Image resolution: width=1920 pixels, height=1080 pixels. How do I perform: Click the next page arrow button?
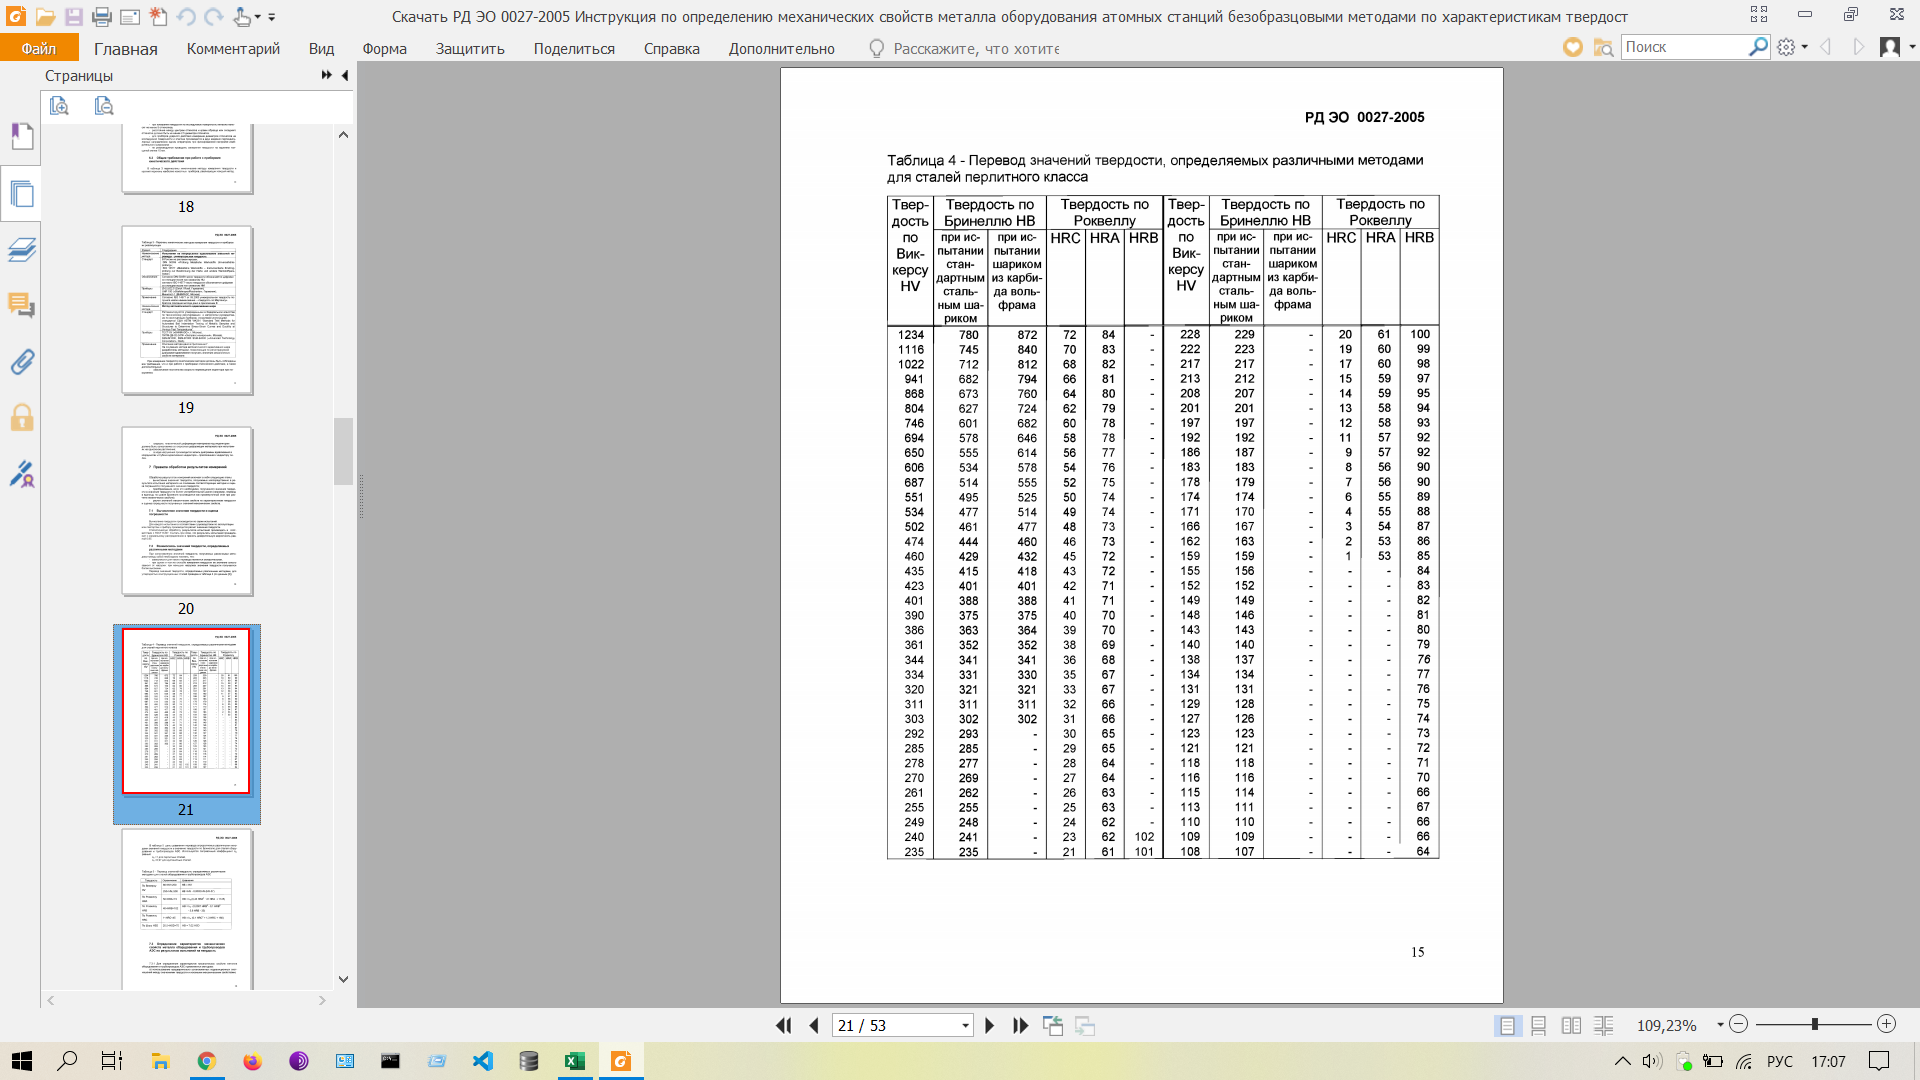click(990, 1026)
